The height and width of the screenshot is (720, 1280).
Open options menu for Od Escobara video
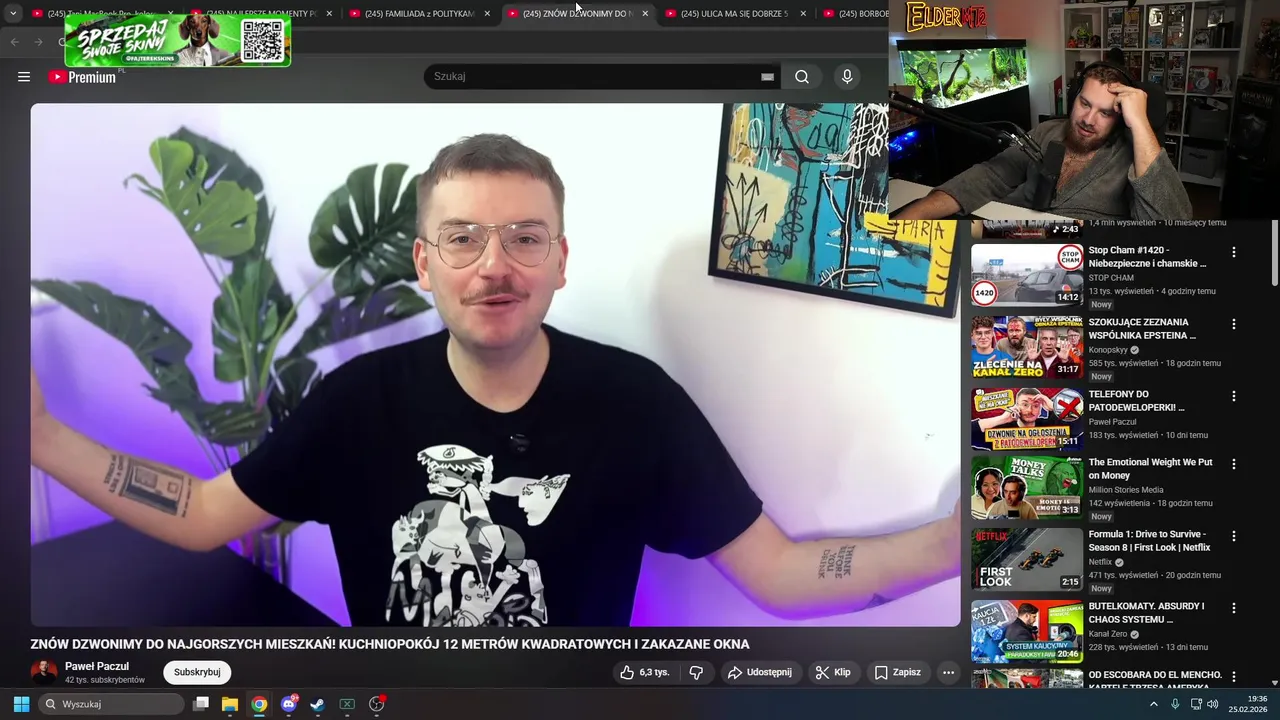click(x=1234, y=678)
